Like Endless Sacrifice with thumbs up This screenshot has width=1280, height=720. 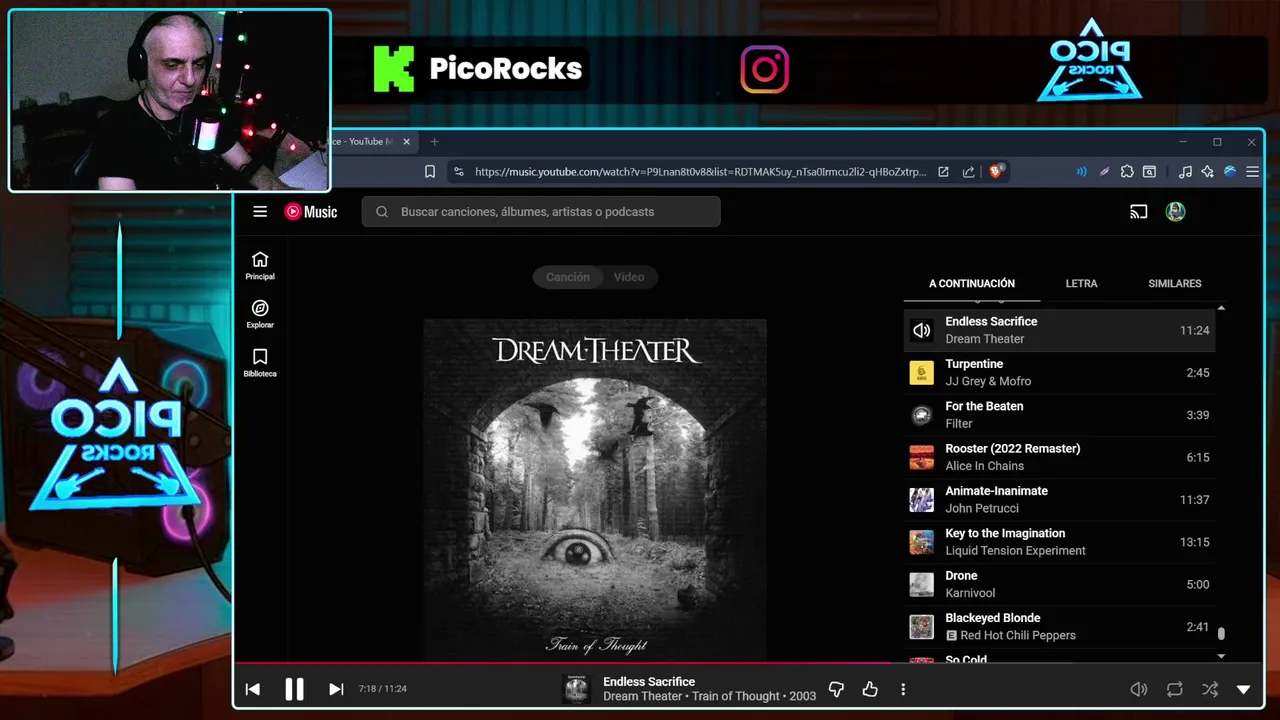coord(870,689)
